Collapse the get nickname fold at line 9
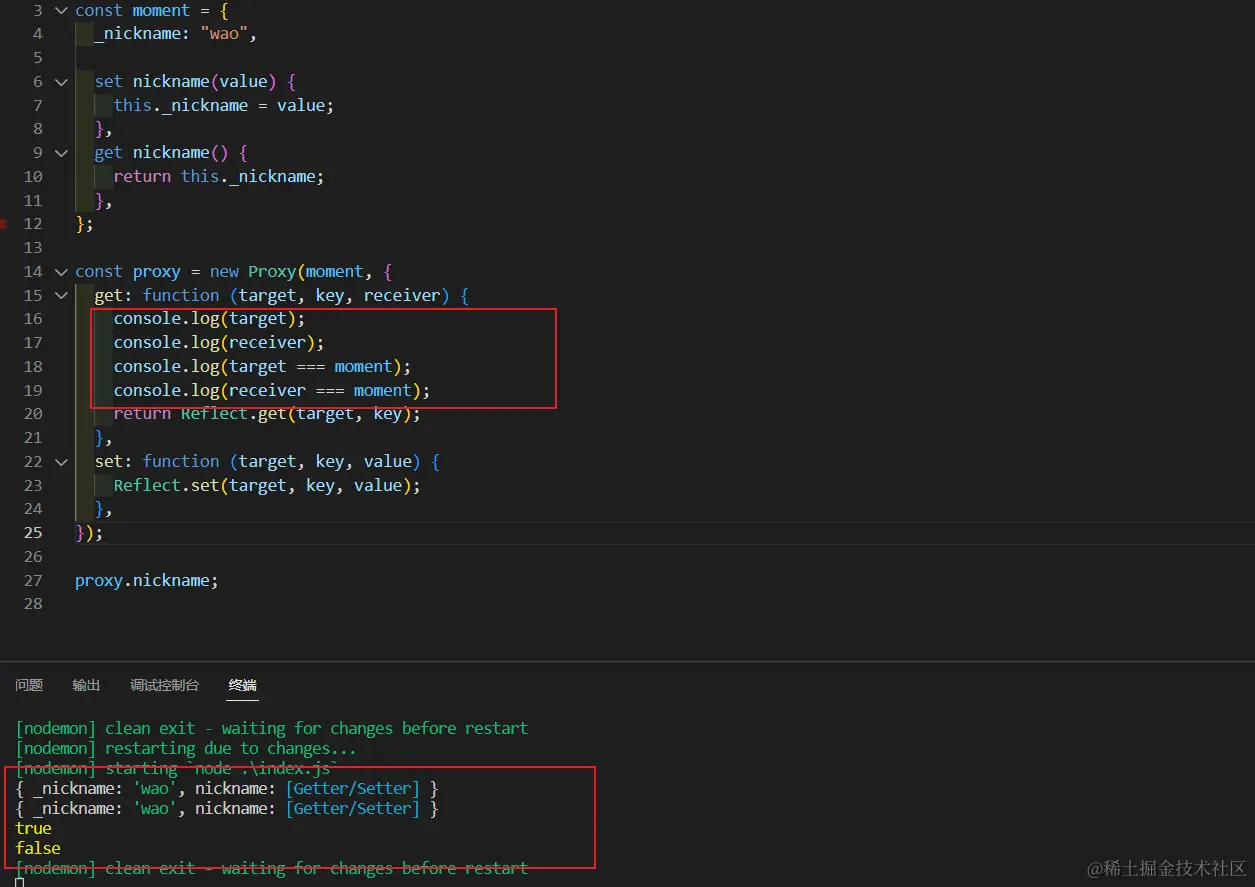Image resolution: width=1255 pixels, height=887 pixels. pos(61,153)
